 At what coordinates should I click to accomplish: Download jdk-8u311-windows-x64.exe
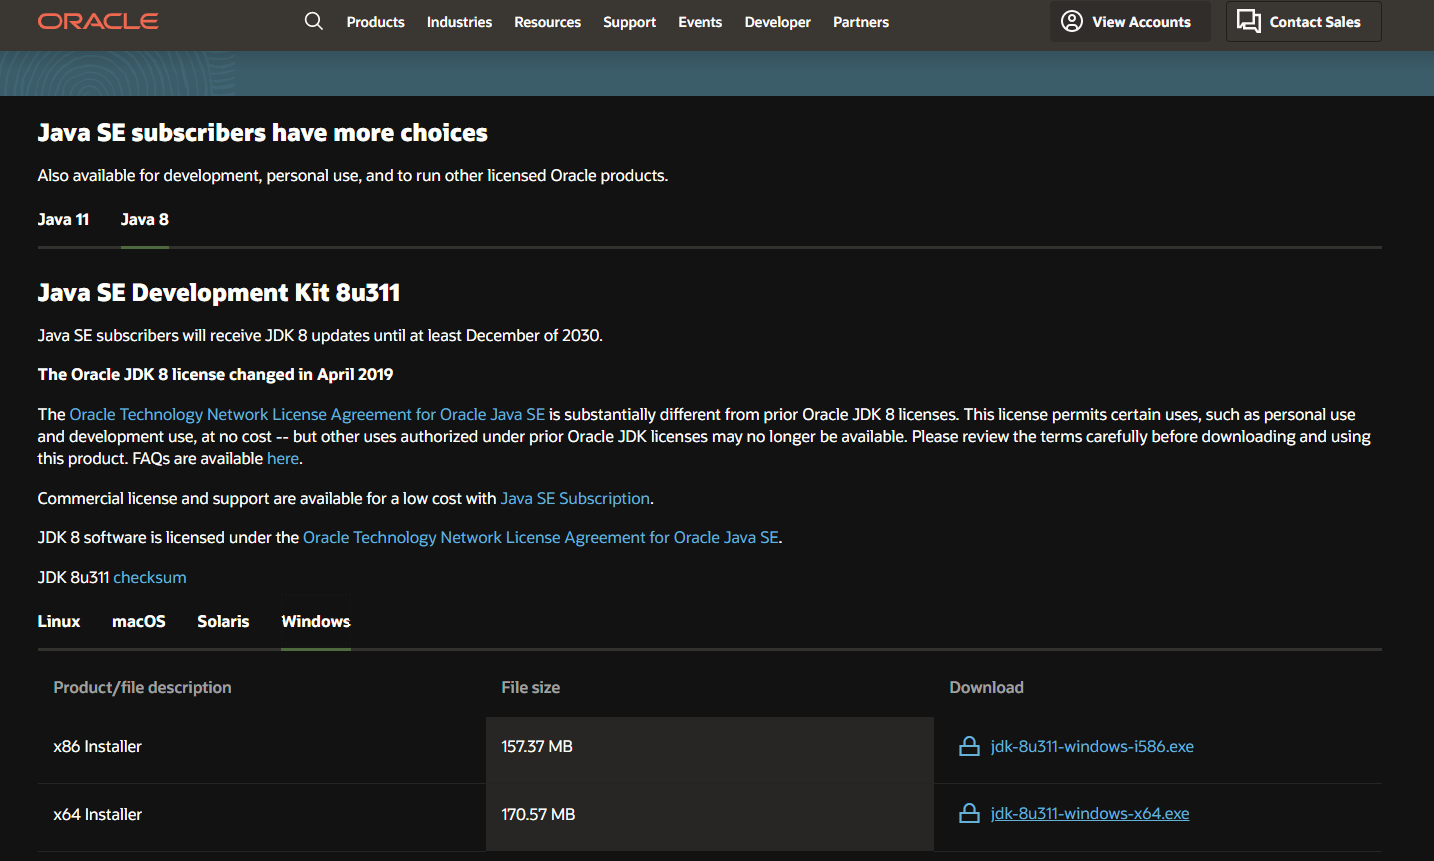(1090, 814)
